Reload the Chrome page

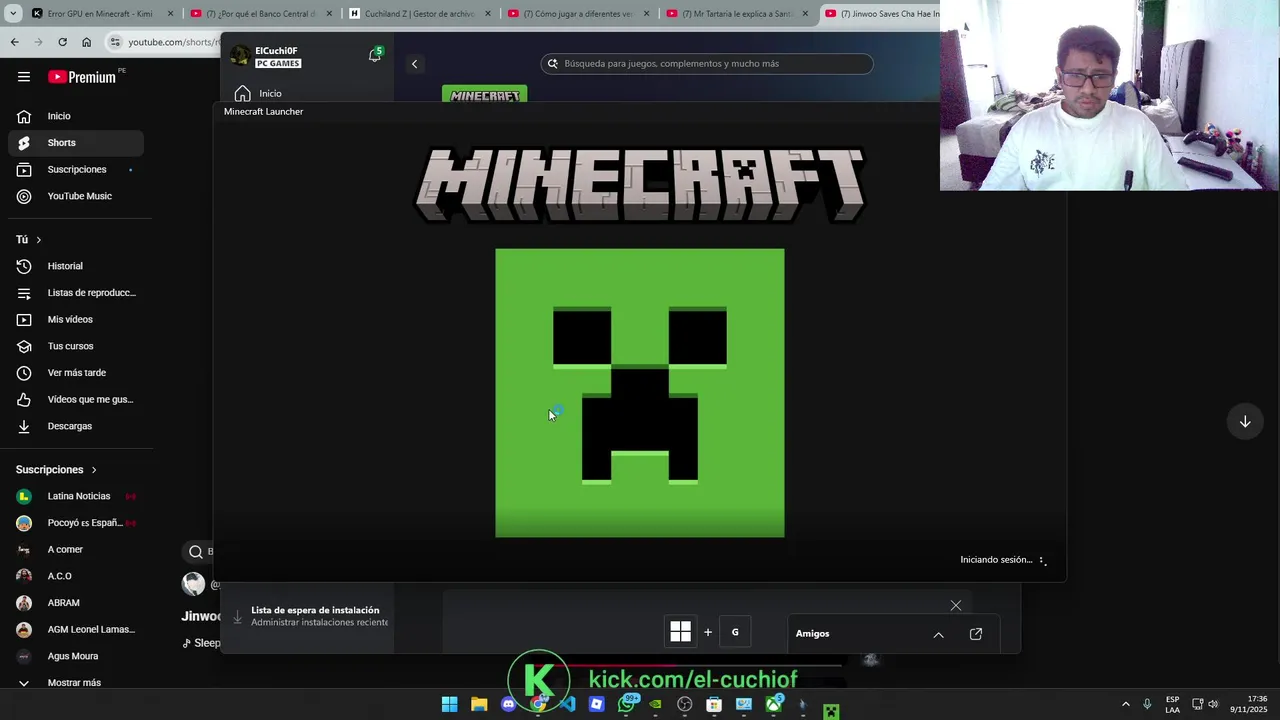(x=62, y=42)
